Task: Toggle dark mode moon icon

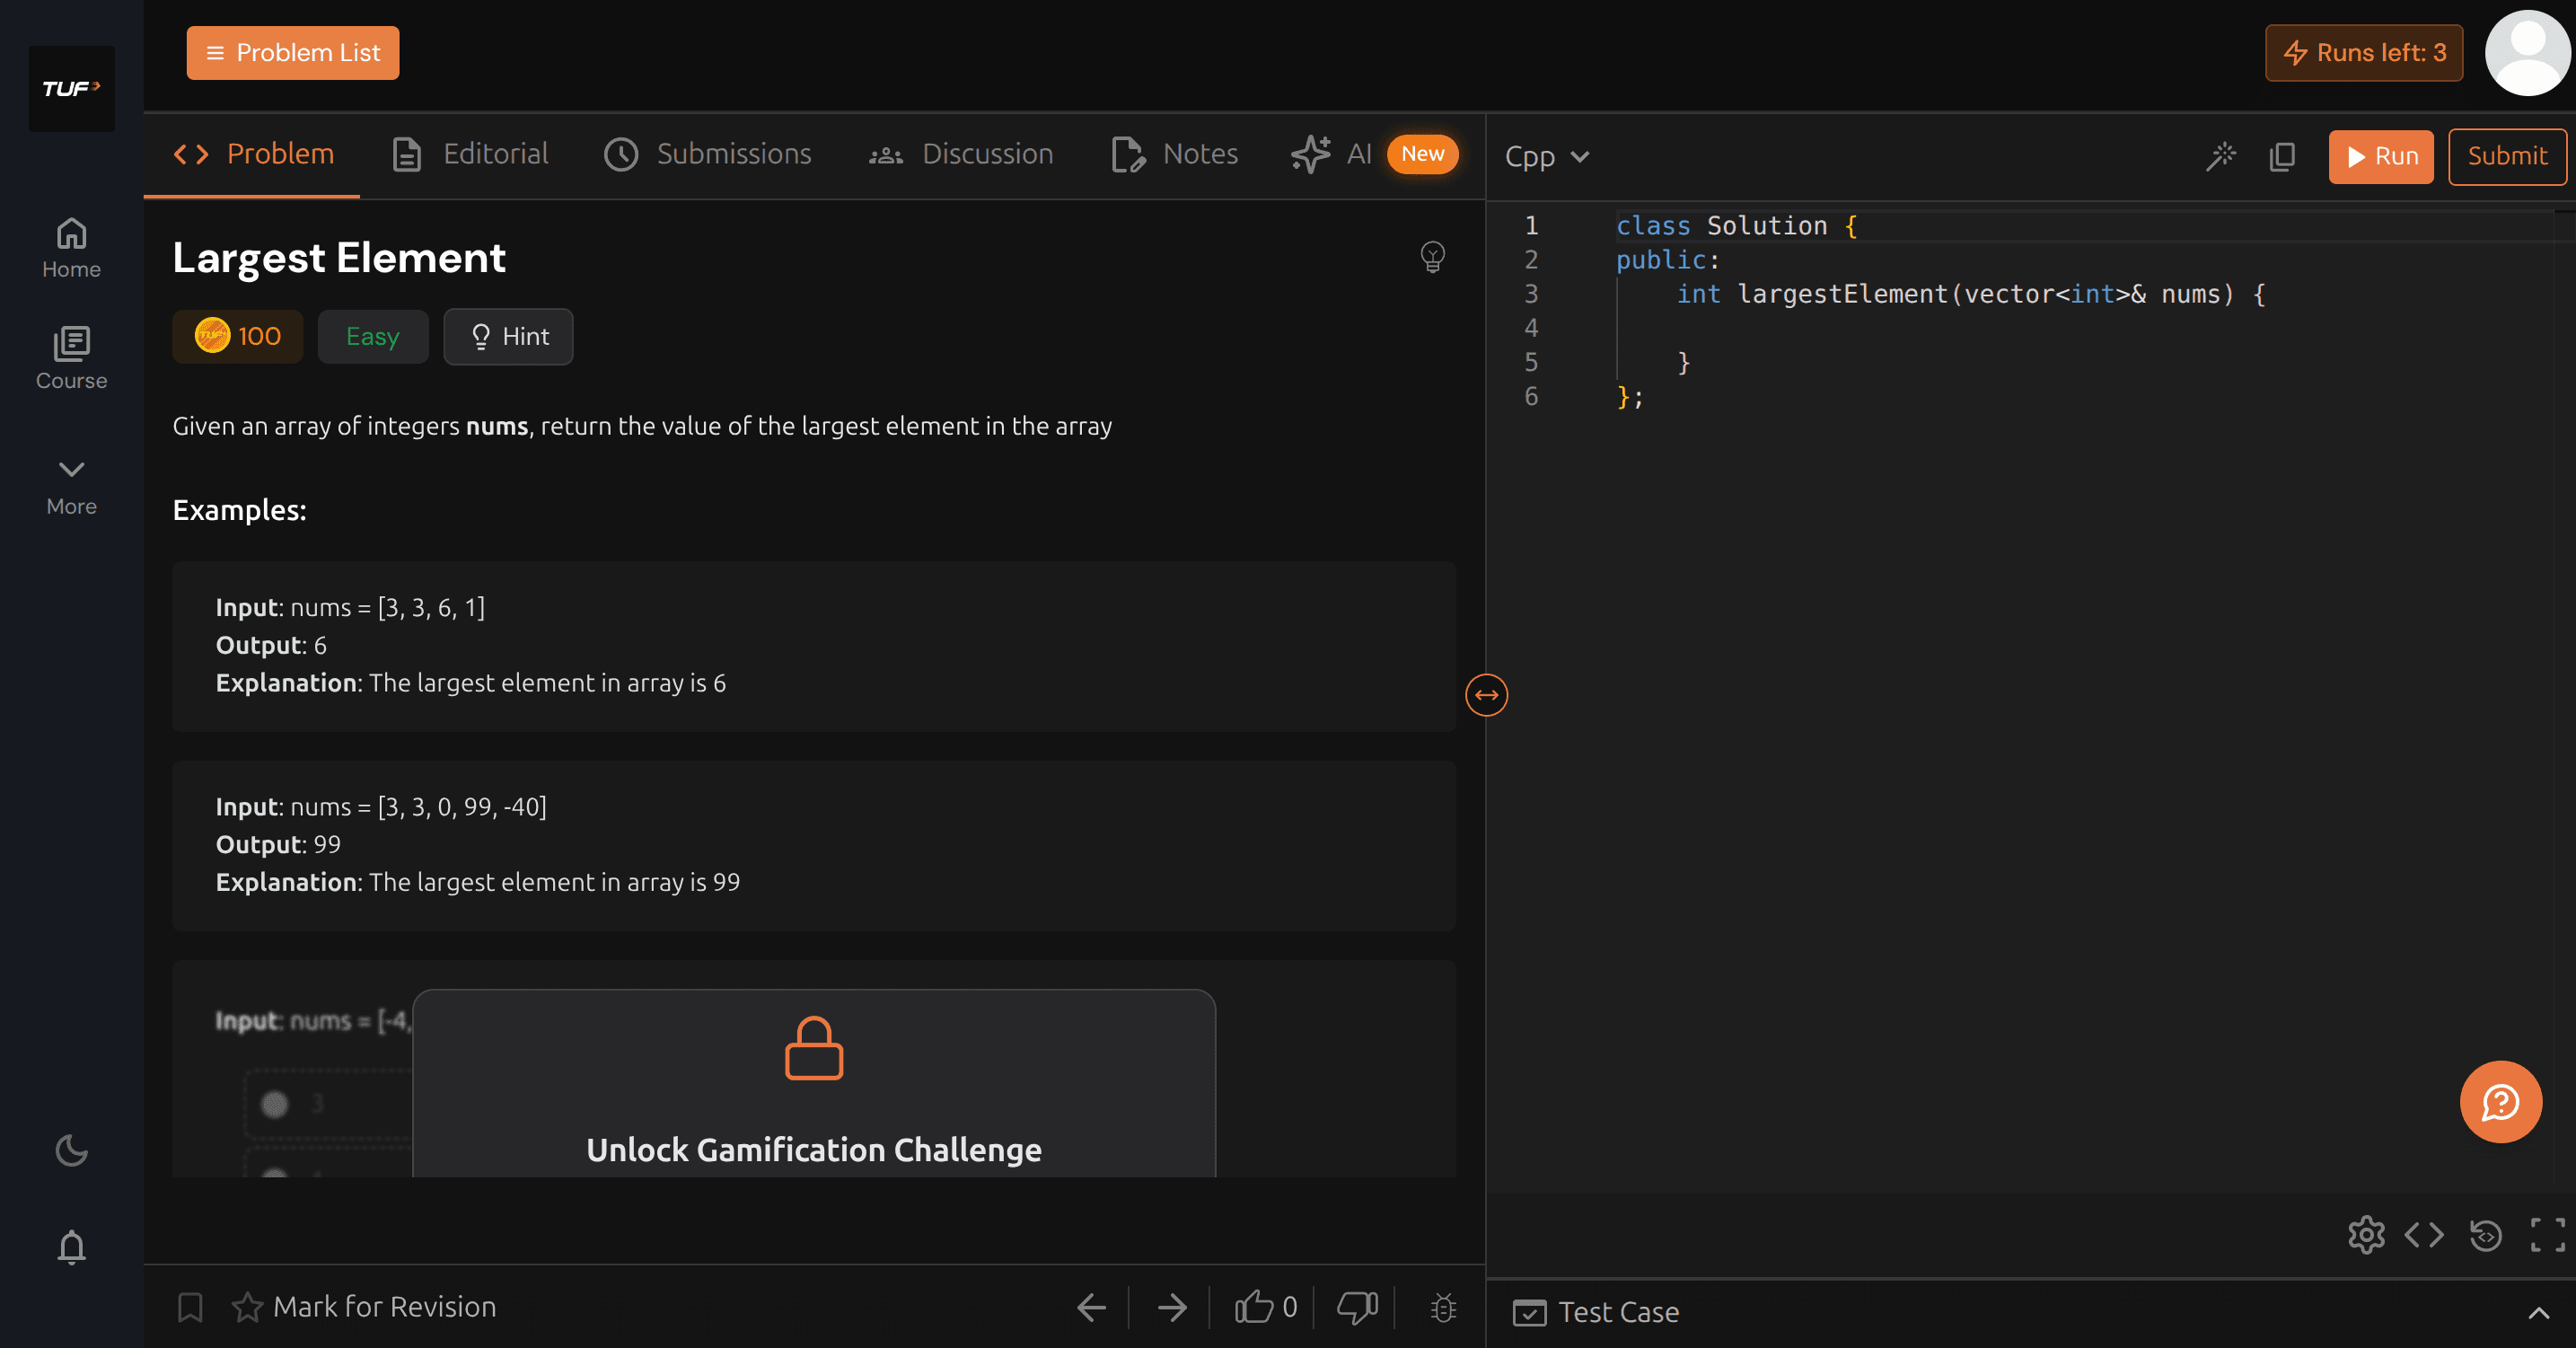Action: [x=71, y=1151]
